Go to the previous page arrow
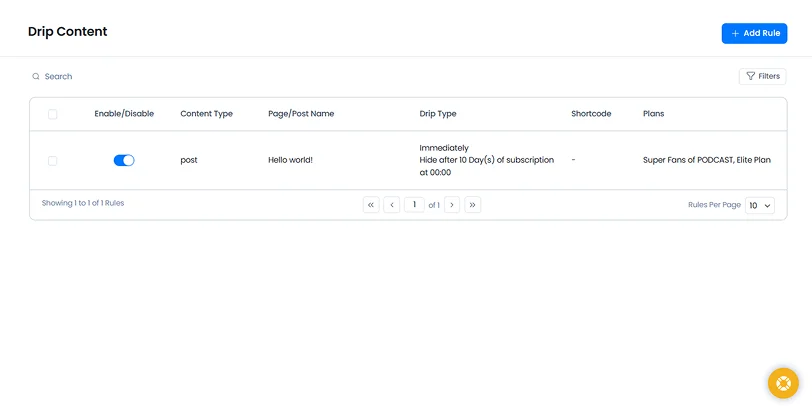Image resolution: width=812 pixels, height=407 pixels. coord(392,205)
